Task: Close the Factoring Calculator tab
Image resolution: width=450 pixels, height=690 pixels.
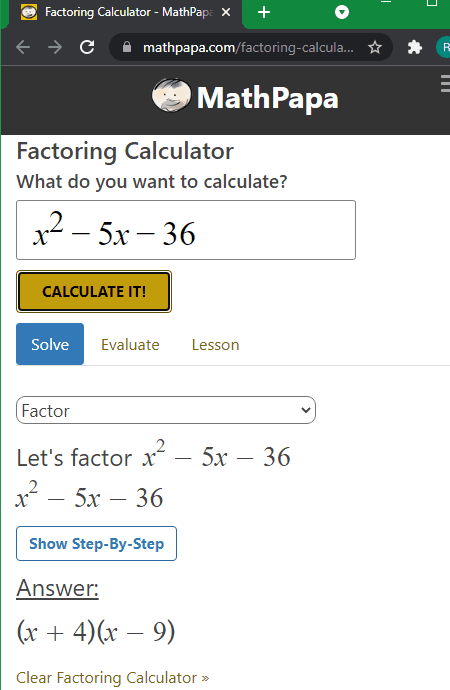Action: tap(226, 12)
